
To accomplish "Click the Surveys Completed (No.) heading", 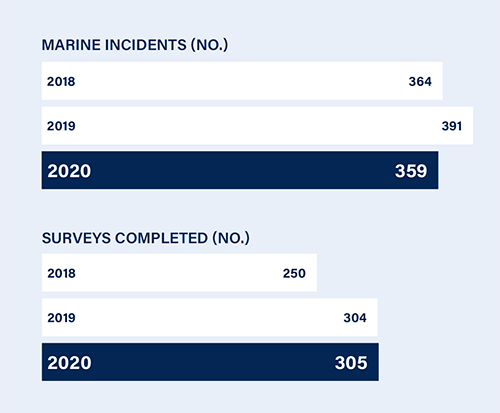I will [x=145, y=238].
